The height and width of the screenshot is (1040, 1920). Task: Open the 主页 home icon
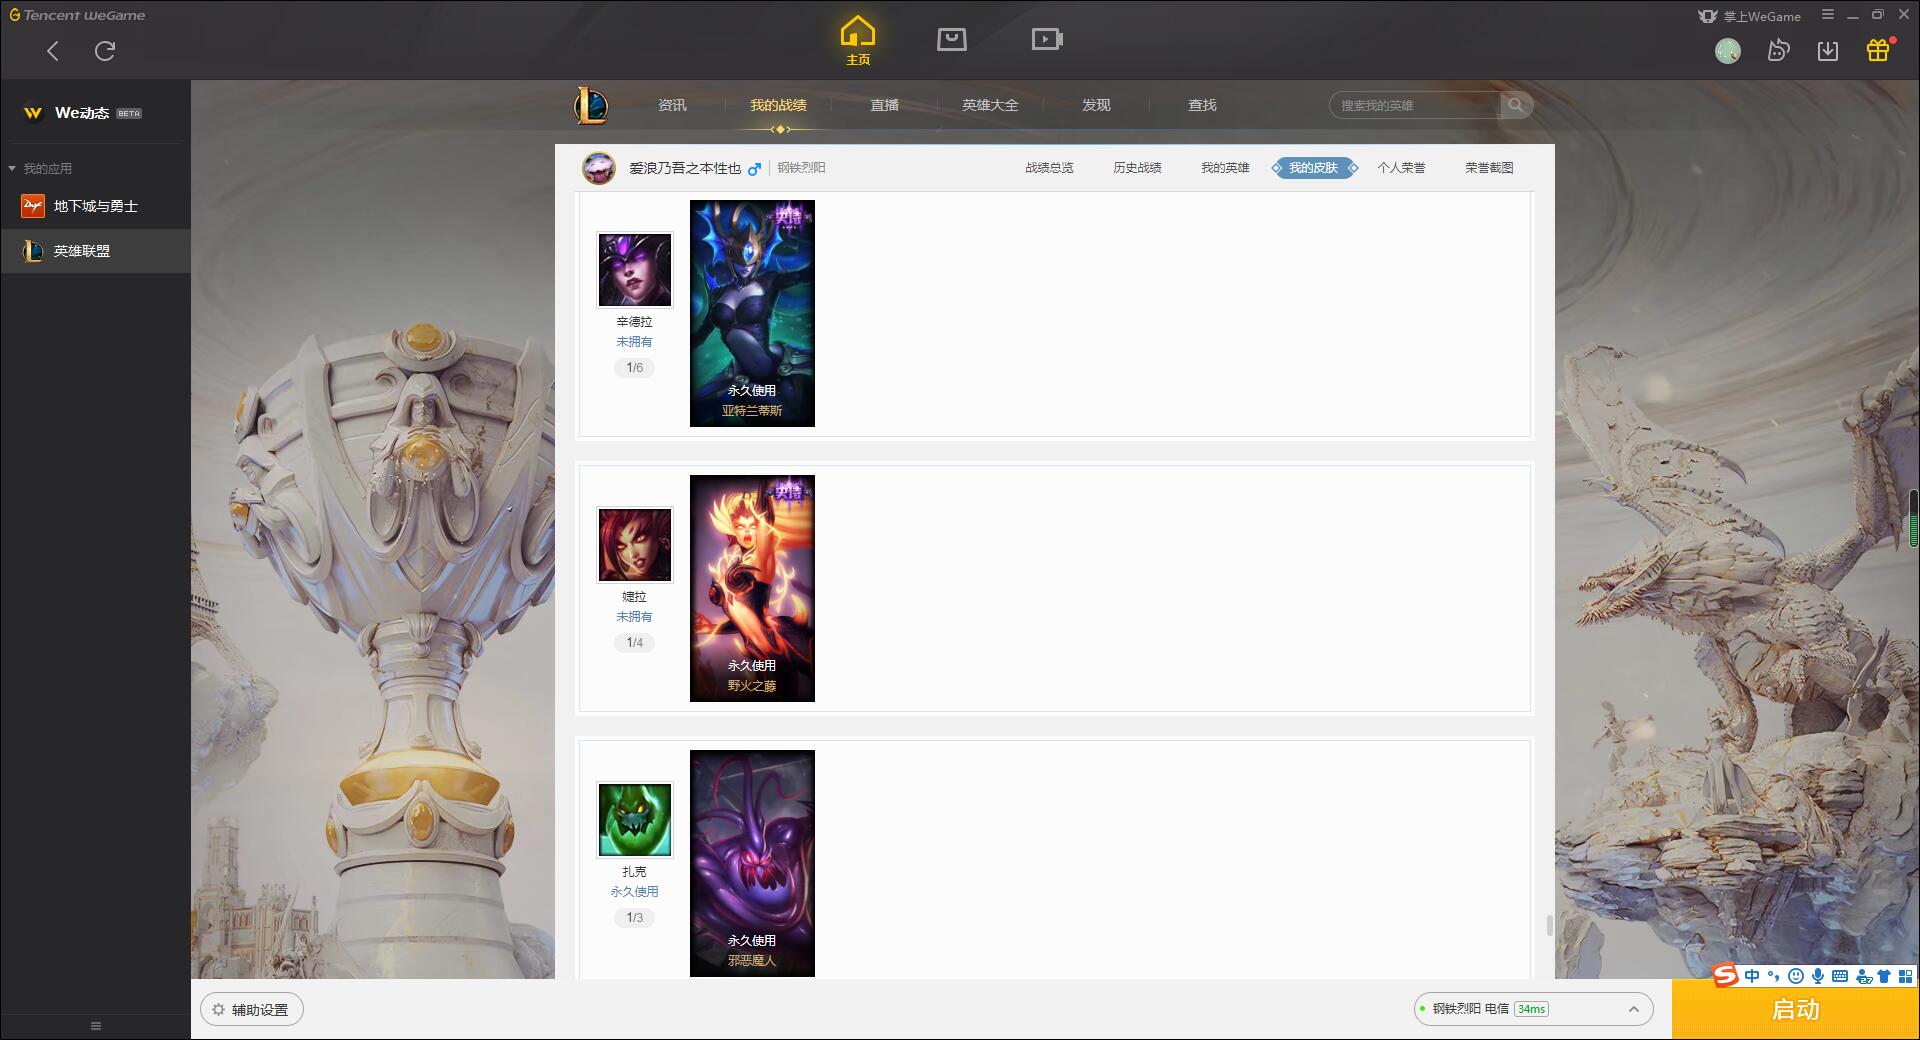(x=858, y=41)
